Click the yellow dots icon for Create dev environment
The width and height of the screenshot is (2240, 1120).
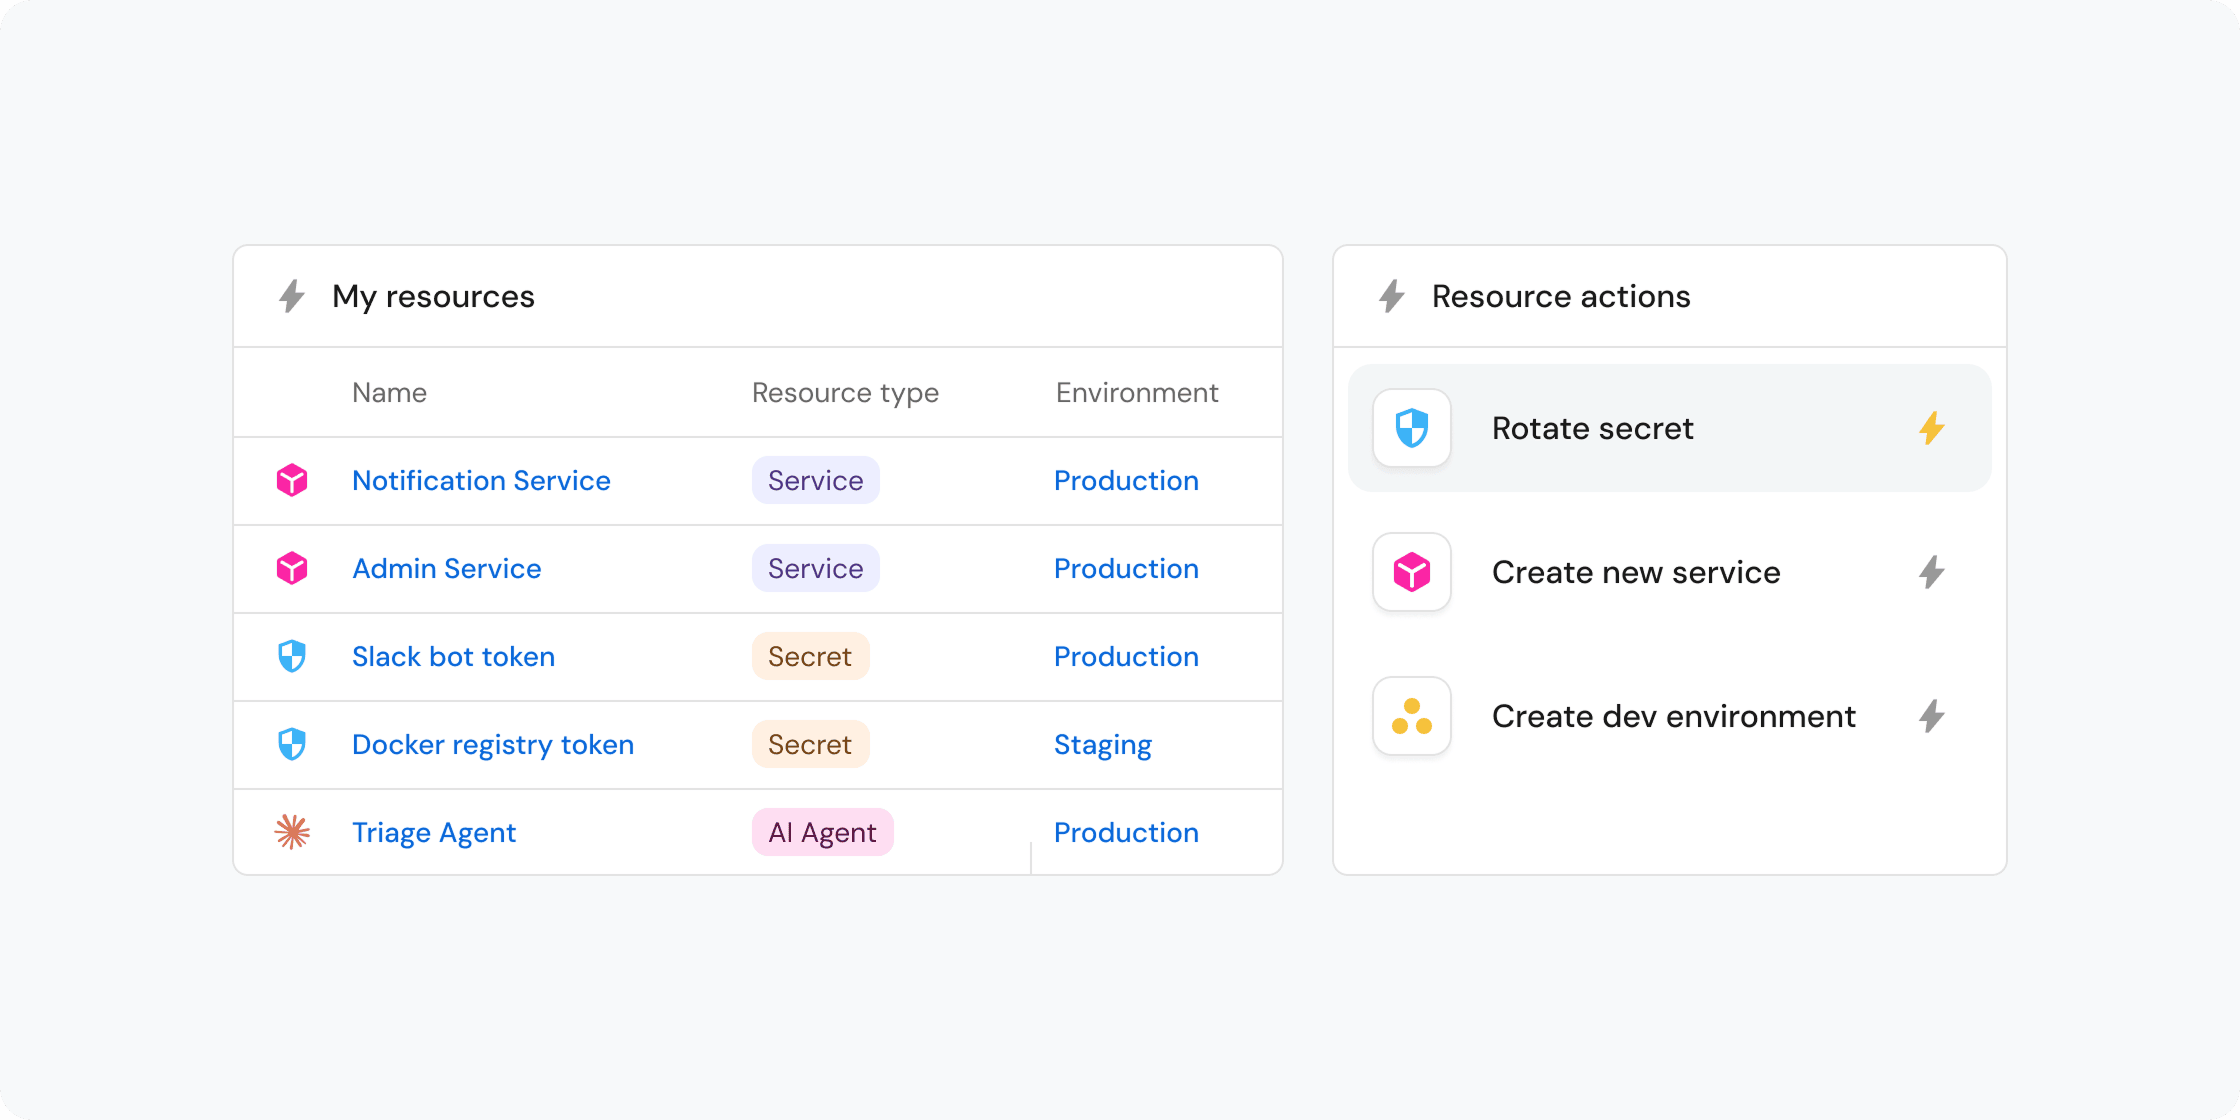coord(1412,716)
